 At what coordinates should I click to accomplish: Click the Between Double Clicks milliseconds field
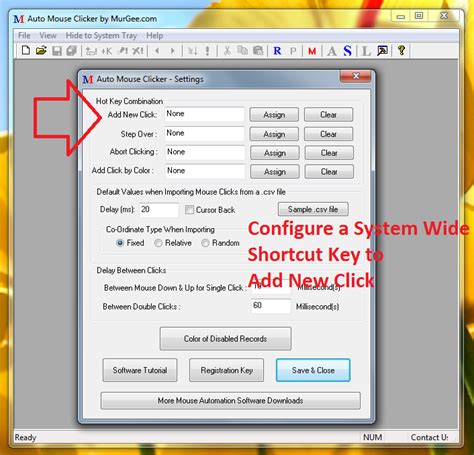pos(271,306)
